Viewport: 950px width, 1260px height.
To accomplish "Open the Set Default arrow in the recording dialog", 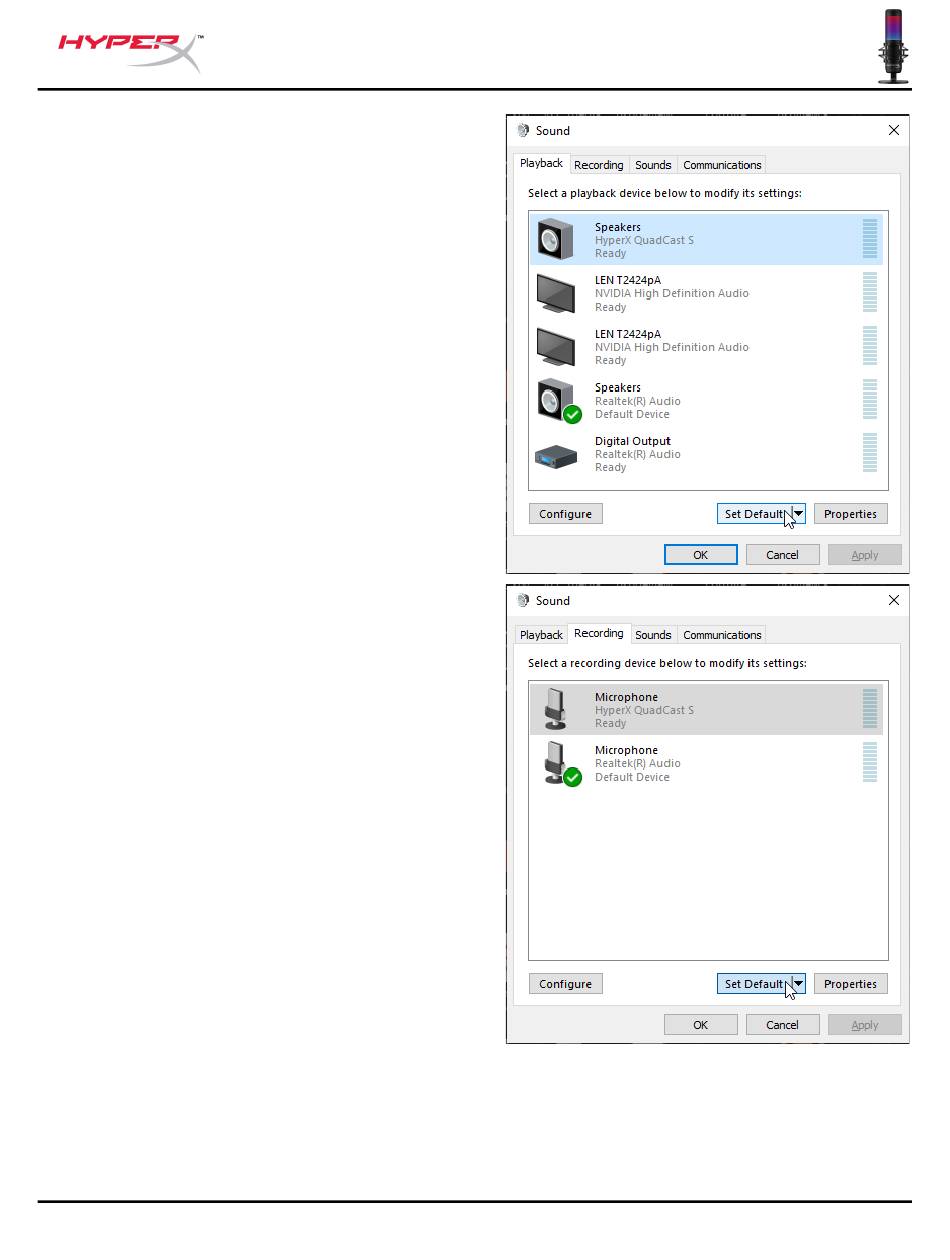I will point(798,984).
